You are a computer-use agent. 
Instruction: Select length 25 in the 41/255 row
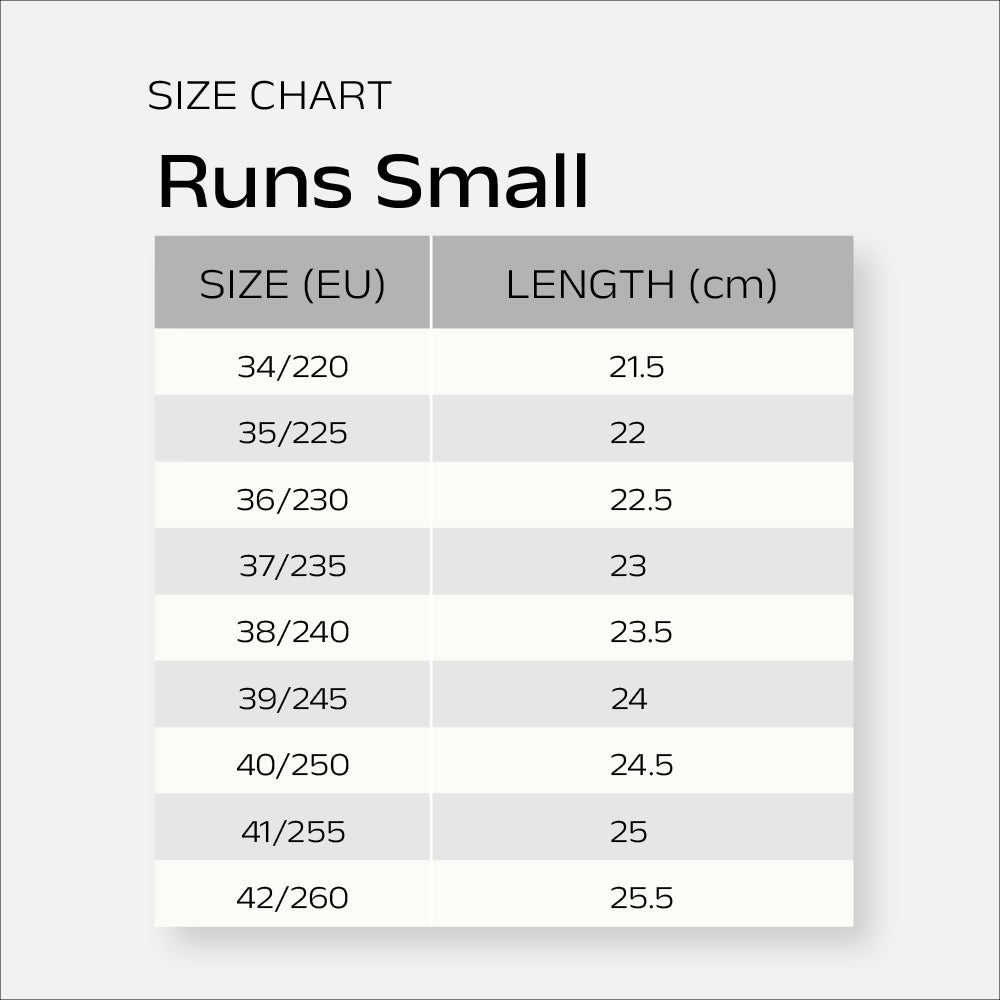pos(628,831)
